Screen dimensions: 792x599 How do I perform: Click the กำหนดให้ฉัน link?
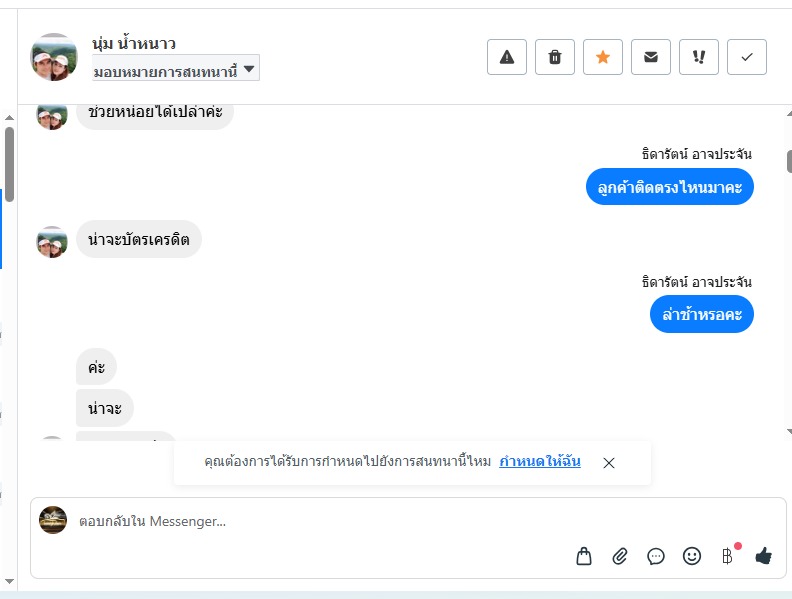(540, 462)
